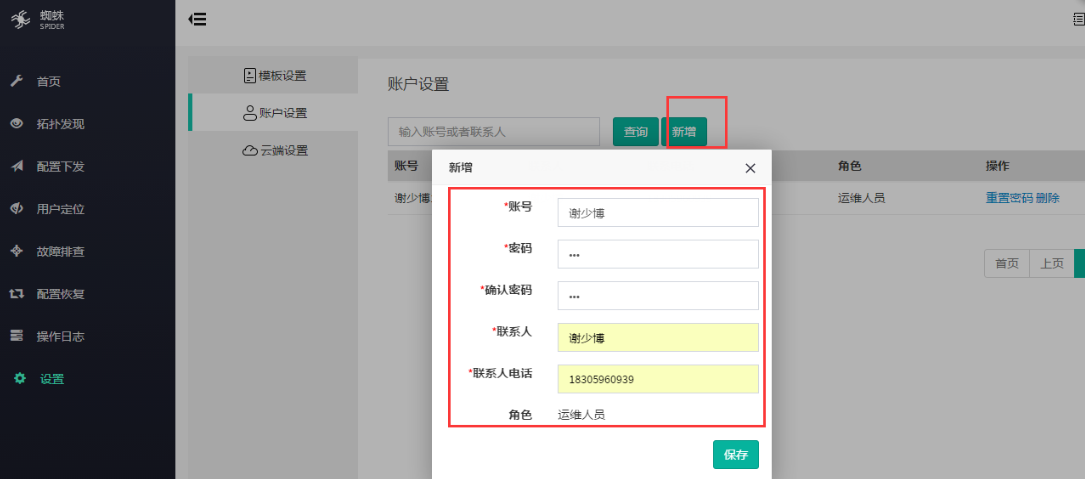The height and width of the screenshot is (479, 1085).
Task: Click the 重置密码 link
Action: pos(1008,198)
